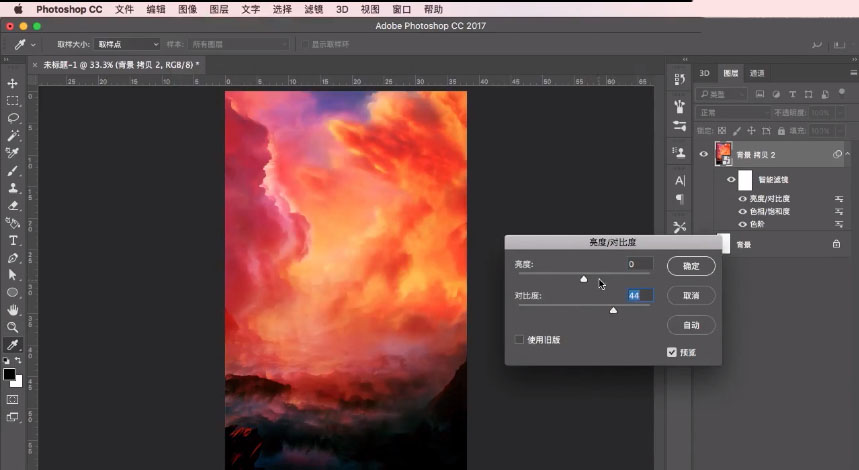Collapse the 背景 拷贝 2 smart filters list

click(x=848, y=154)
